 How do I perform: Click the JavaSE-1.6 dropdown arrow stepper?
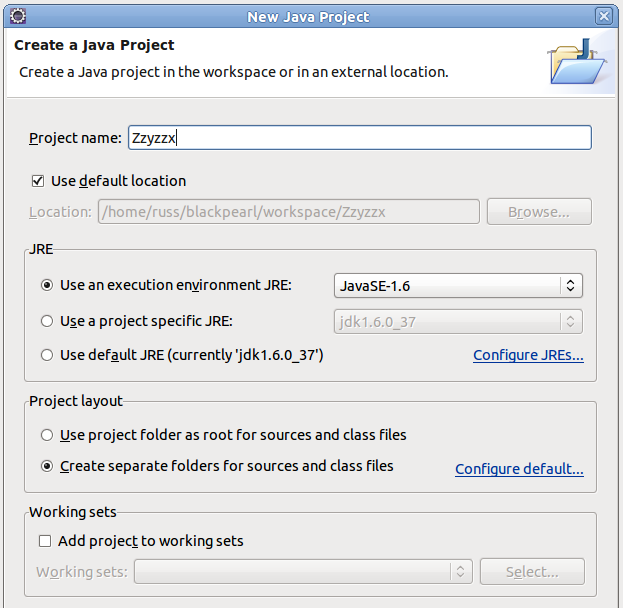(571, 286)
